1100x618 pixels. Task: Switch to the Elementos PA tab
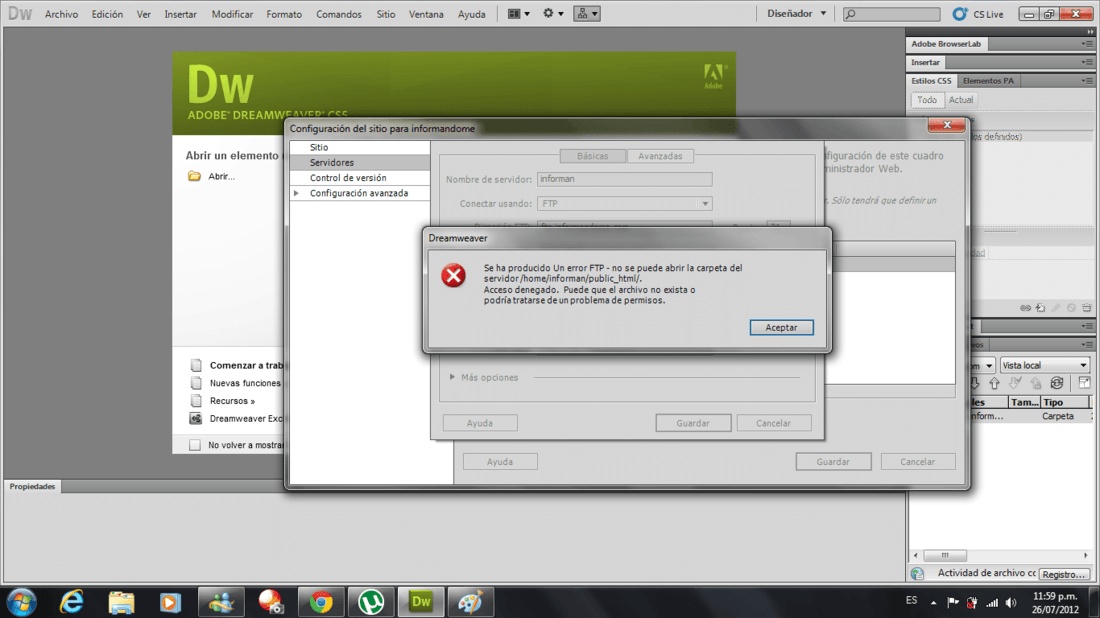point(988,81)
